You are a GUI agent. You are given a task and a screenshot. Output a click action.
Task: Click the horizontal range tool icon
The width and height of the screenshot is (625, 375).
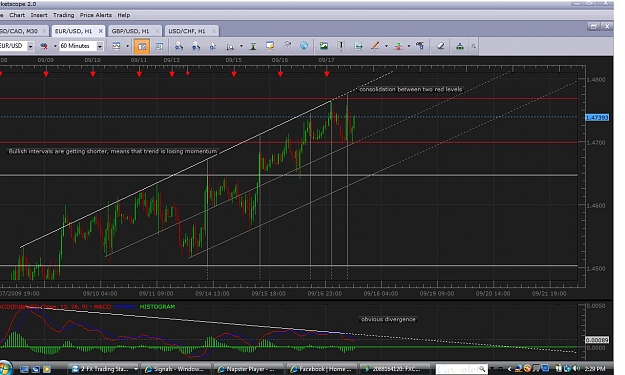(358, 46)
